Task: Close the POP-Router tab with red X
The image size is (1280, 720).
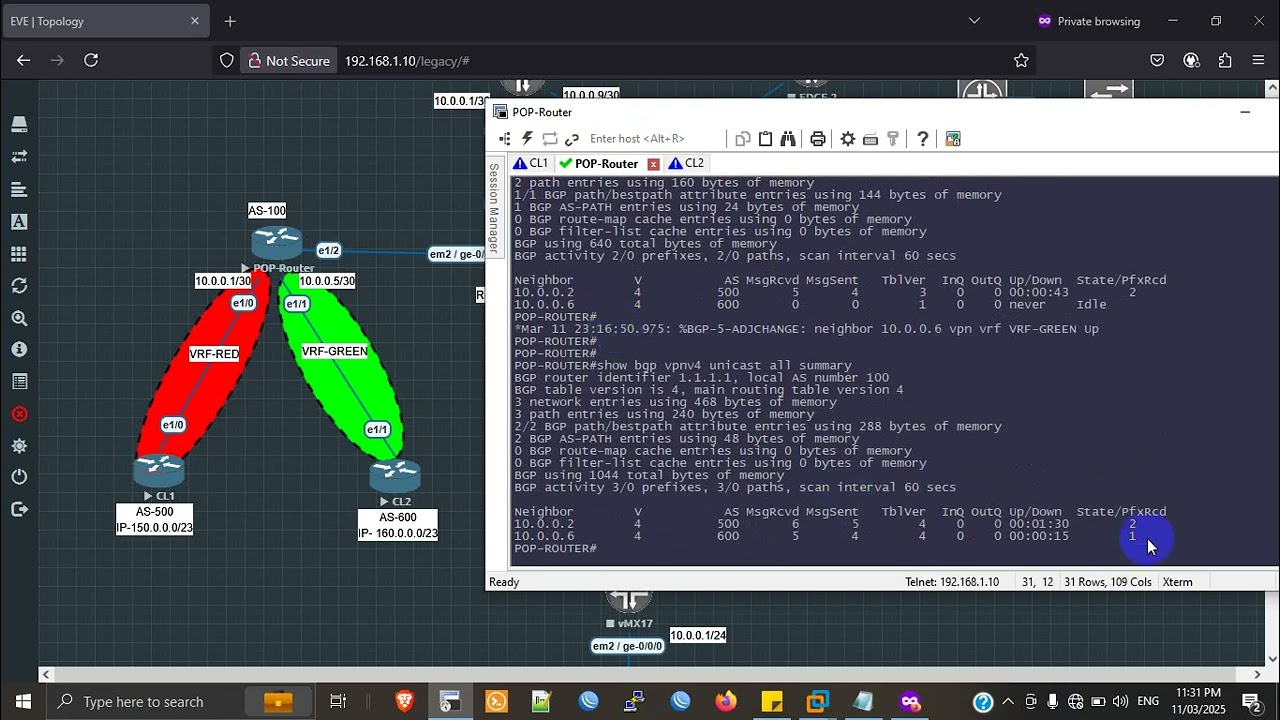Action: (x=654, y=164)
